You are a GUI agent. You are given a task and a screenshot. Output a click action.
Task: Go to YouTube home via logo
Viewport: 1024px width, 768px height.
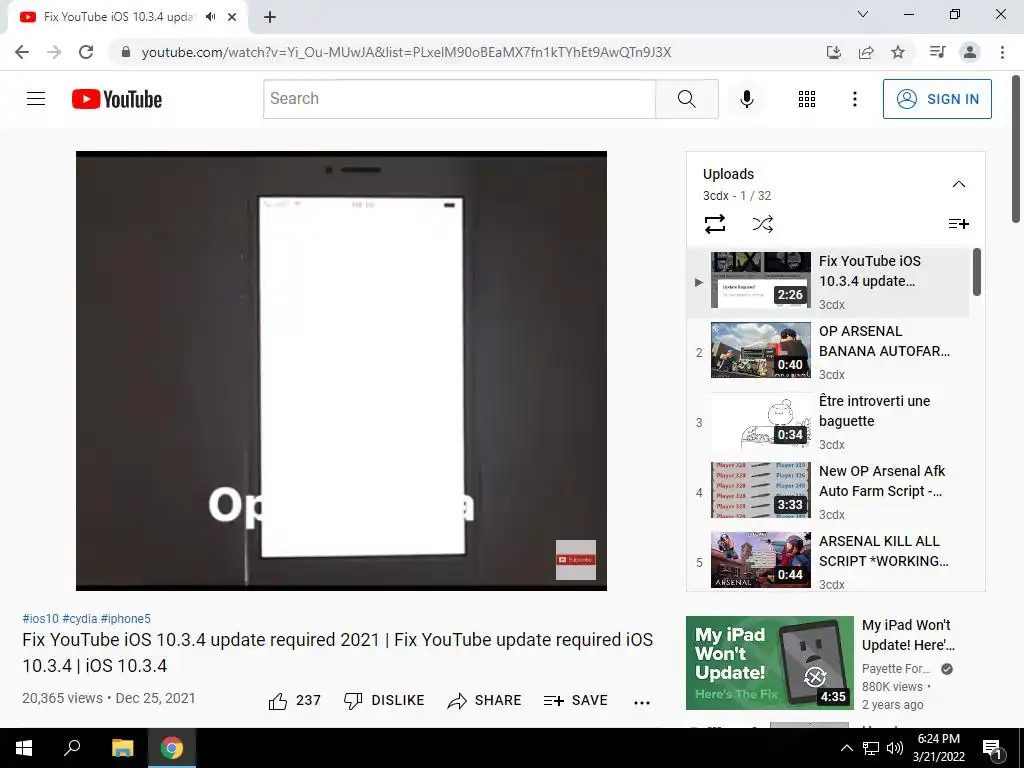(x=117, y=99)
